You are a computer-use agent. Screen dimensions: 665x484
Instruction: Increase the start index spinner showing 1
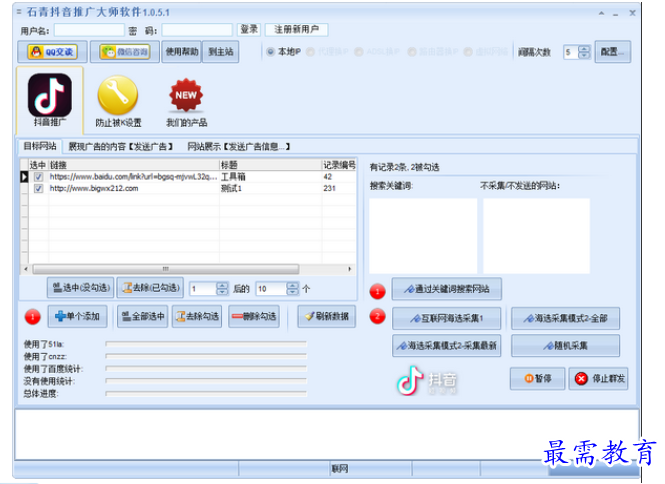pos(222,285)
